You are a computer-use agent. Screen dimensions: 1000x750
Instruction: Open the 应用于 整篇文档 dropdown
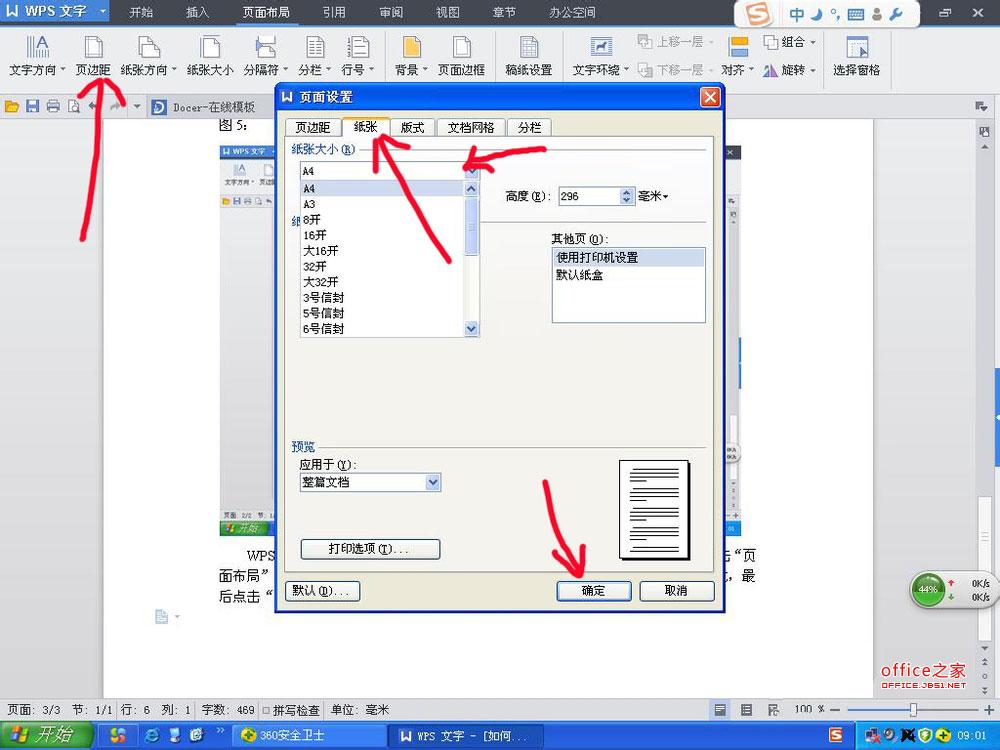click(x=370, y=482)
